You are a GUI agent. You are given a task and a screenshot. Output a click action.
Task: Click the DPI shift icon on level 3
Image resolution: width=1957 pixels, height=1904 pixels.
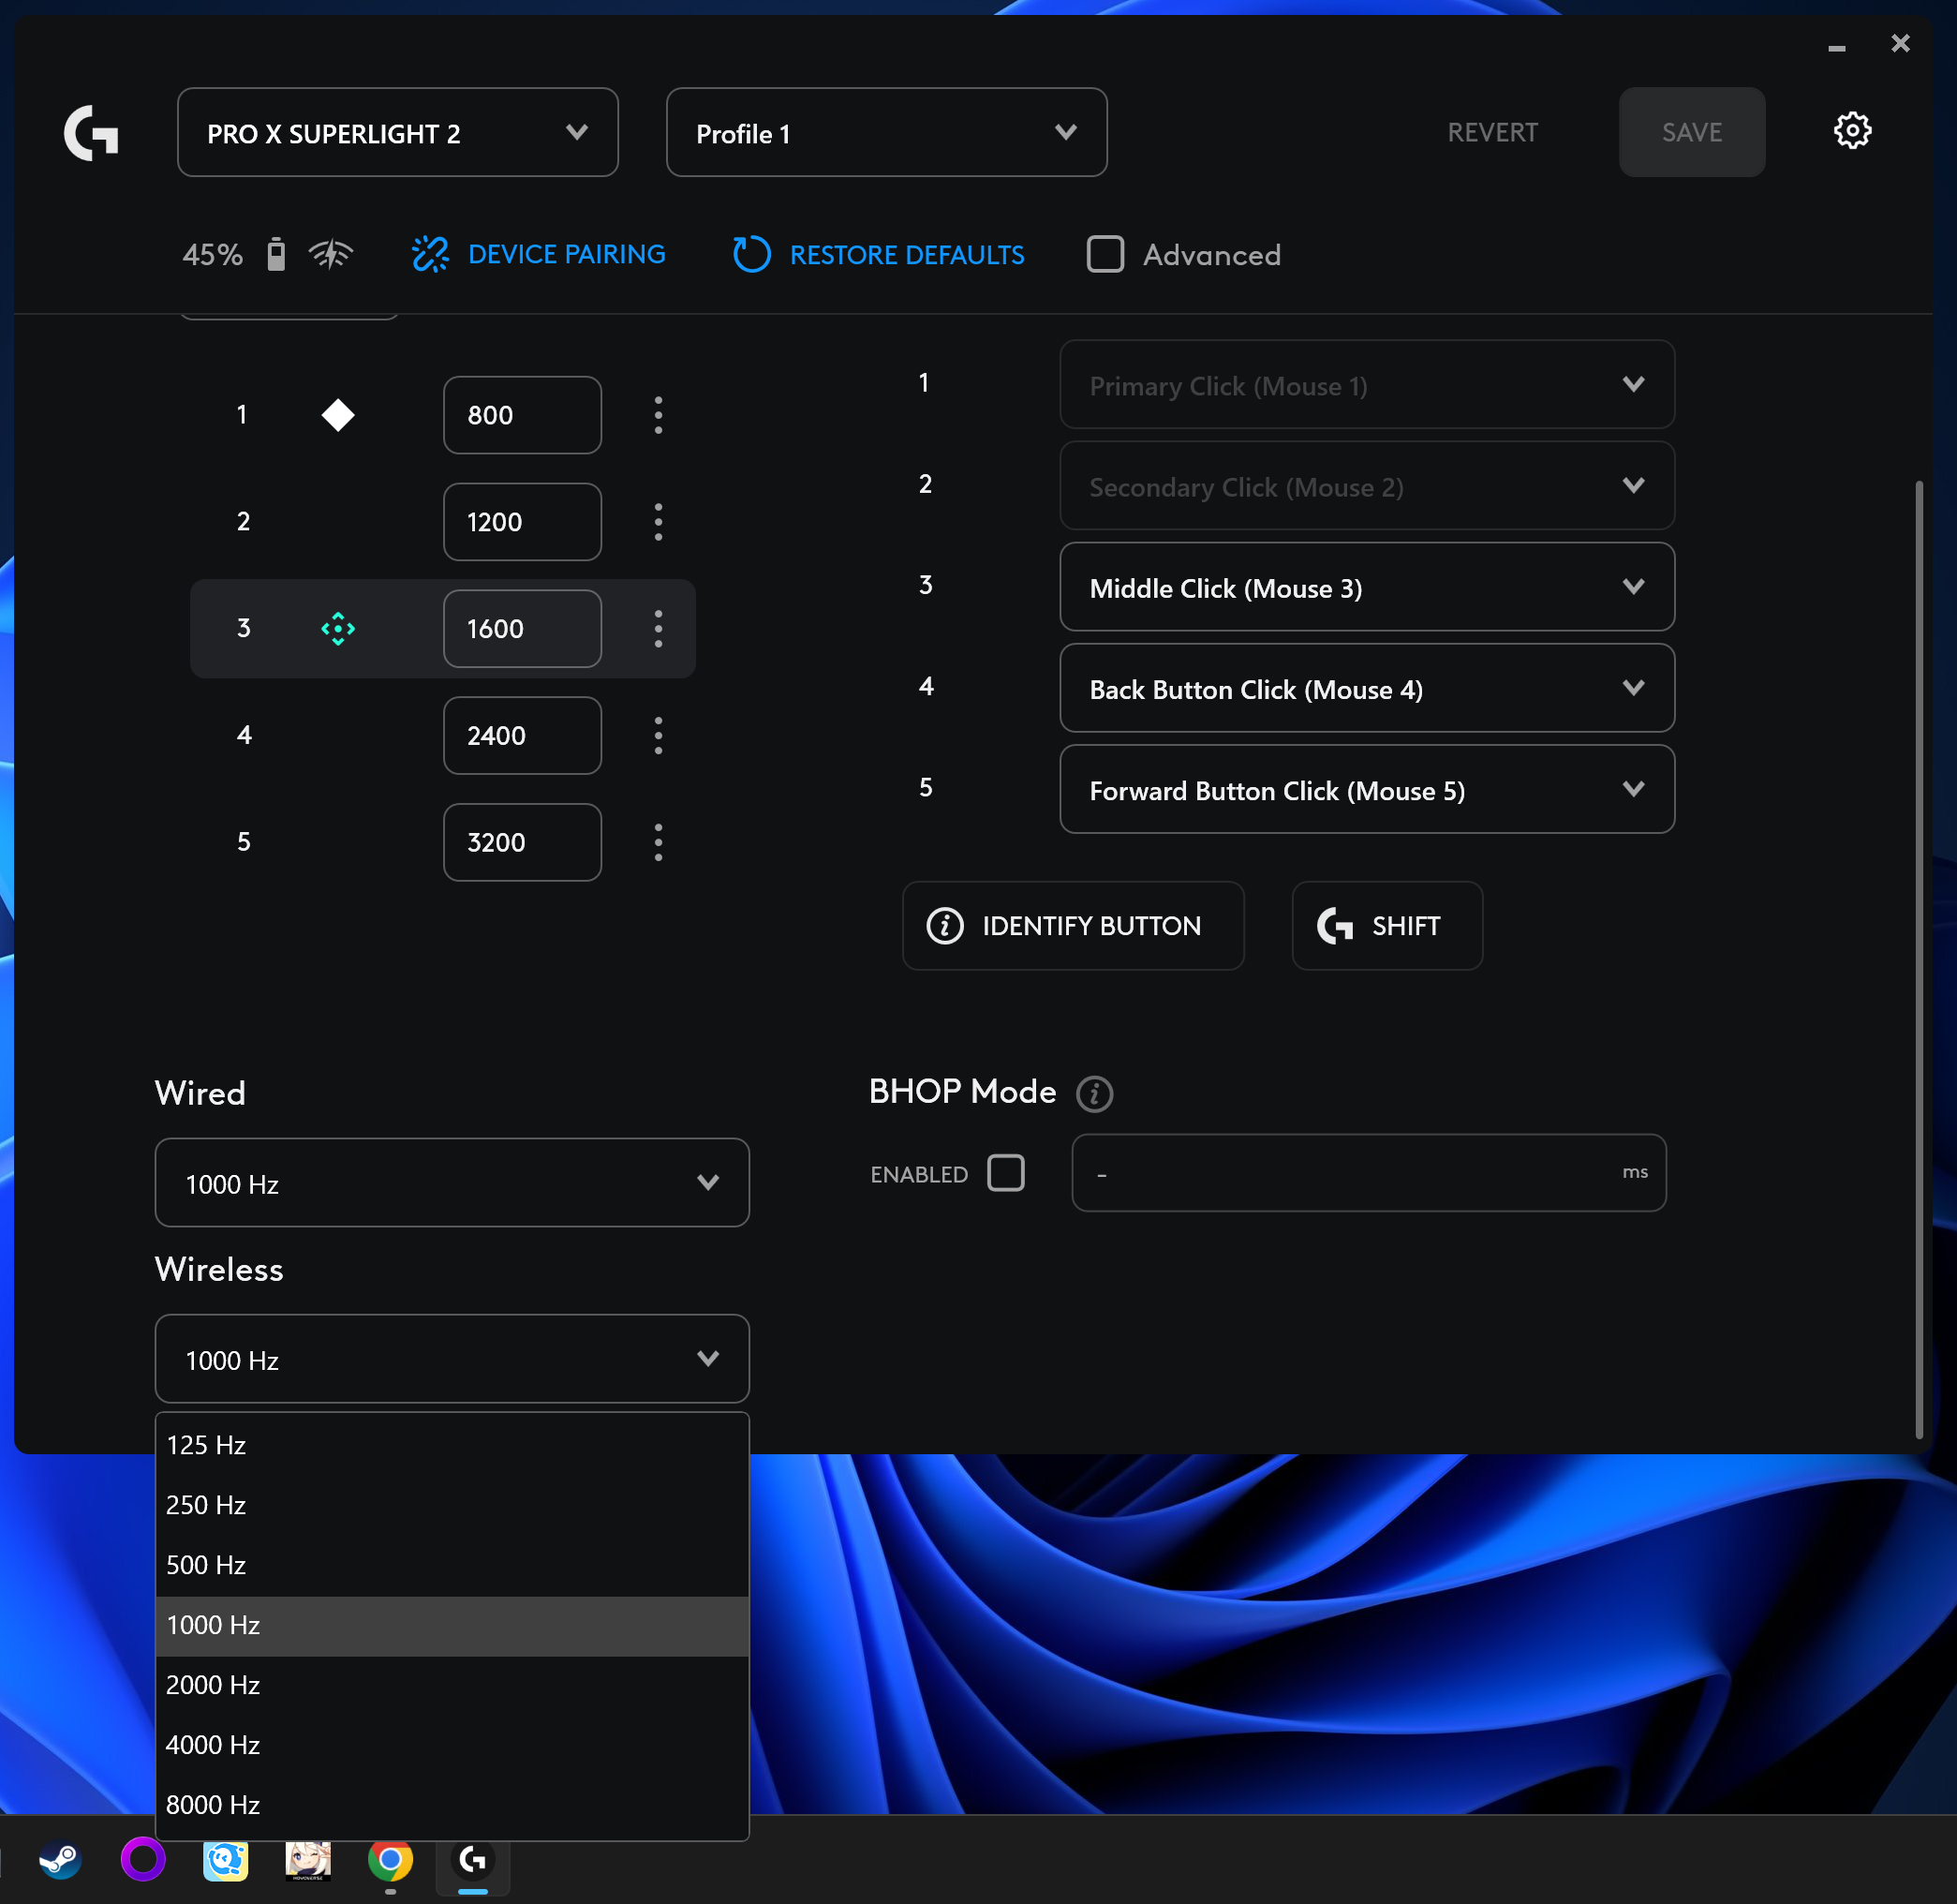coord(338,628)
